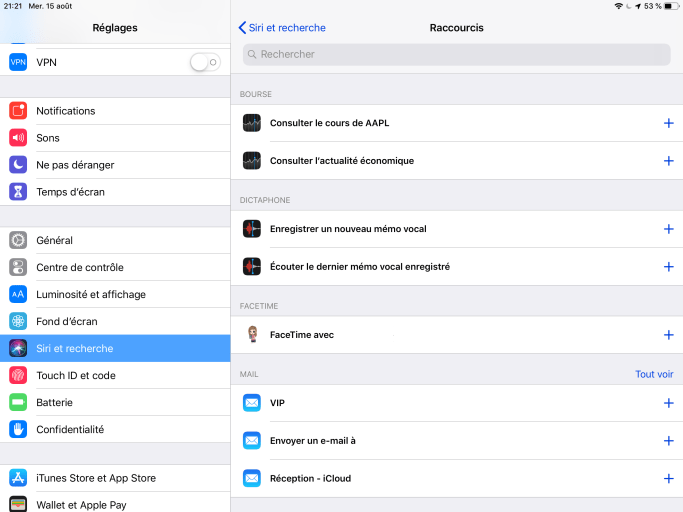Toggle the VPN switch
Viewport: 683px width, 512px height.
(x=205, y=62)
